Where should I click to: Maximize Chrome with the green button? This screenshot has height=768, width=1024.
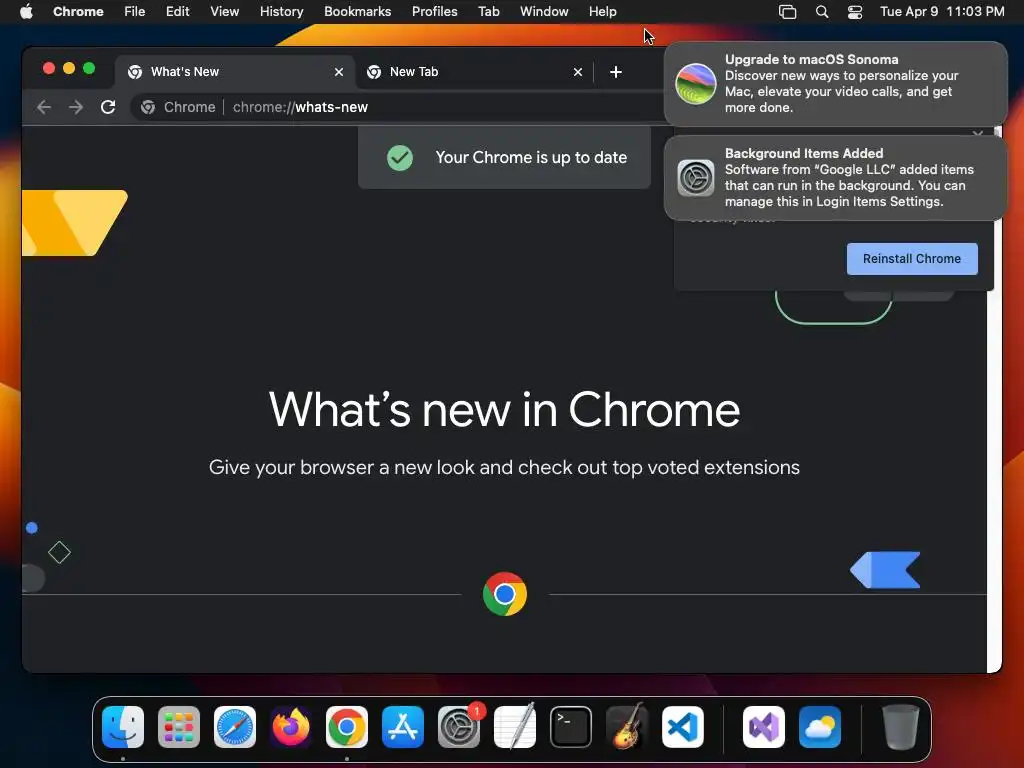(x=89, y=69)
